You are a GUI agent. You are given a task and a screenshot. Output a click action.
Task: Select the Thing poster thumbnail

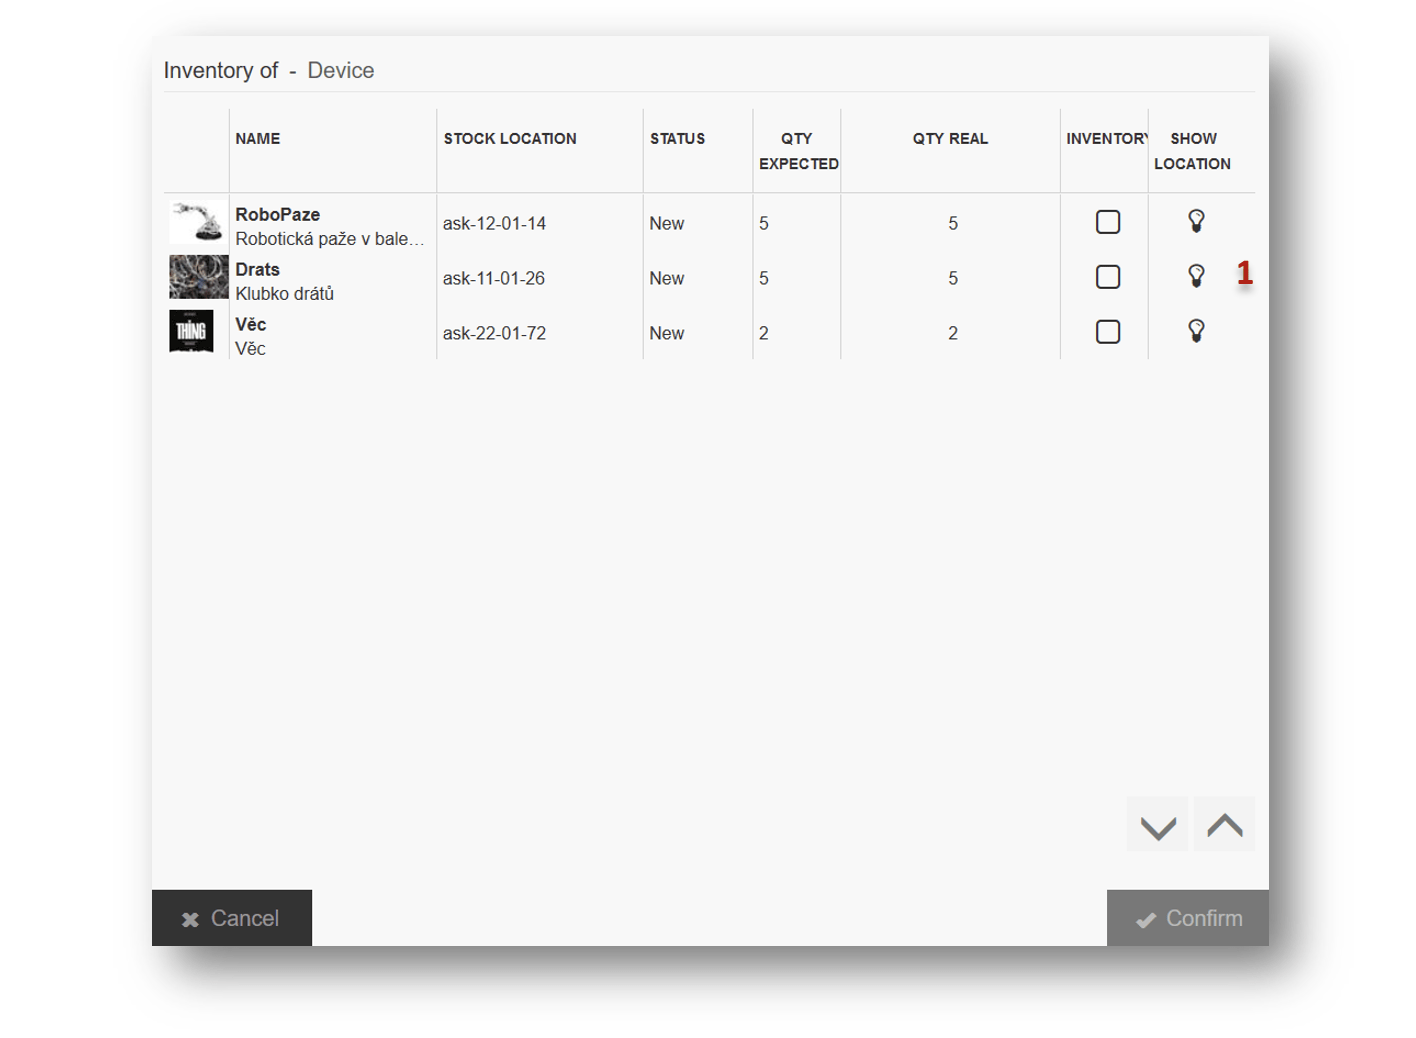click(x=191, y=332)
